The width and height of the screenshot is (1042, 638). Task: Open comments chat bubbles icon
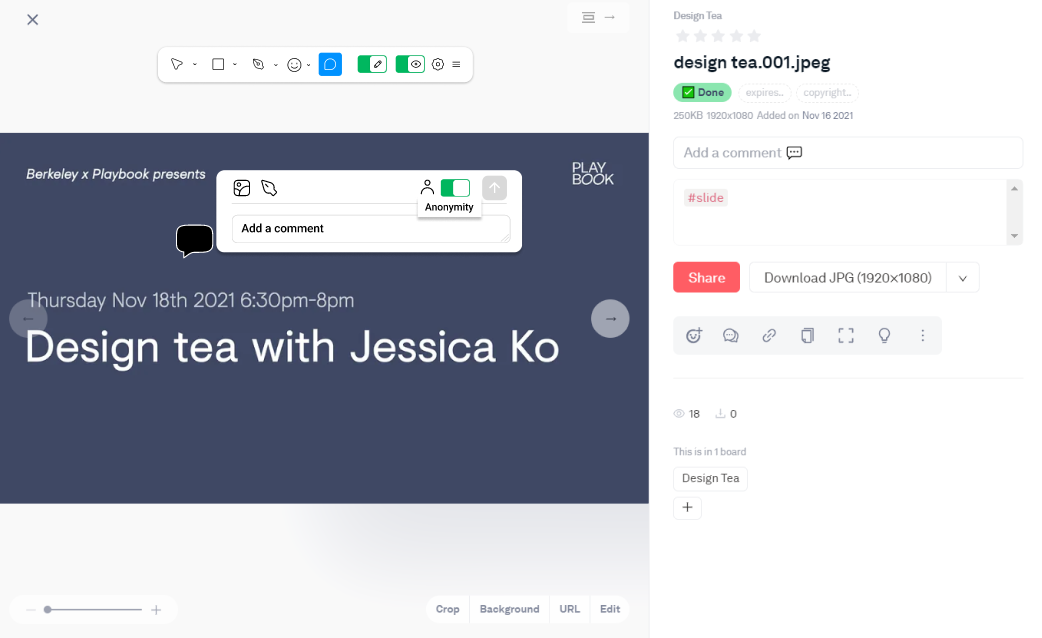[x=731, y=336]
